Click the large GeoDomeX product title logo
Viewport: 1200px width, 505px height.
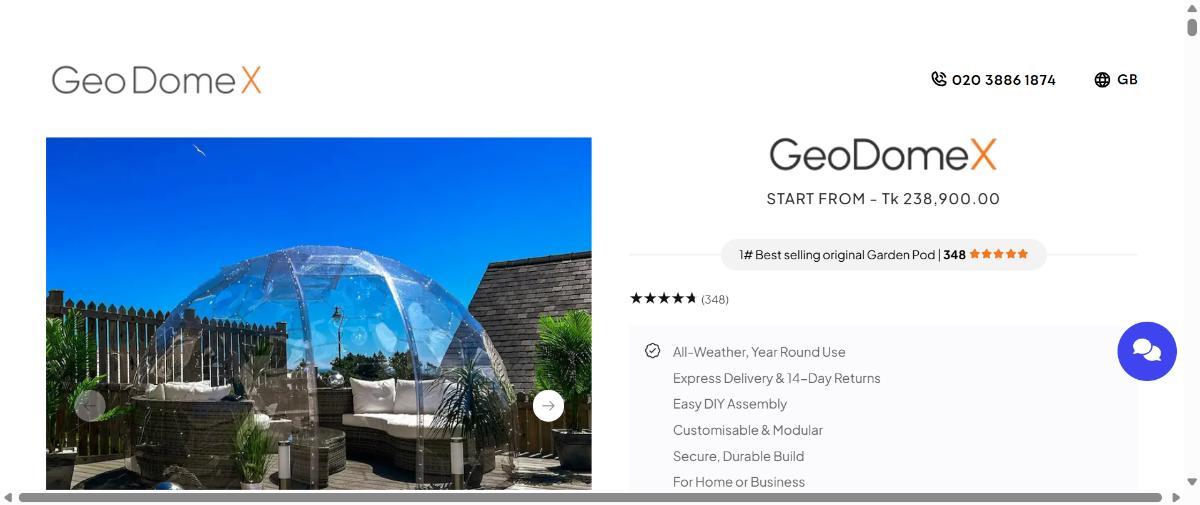click(x=883, y=155)
